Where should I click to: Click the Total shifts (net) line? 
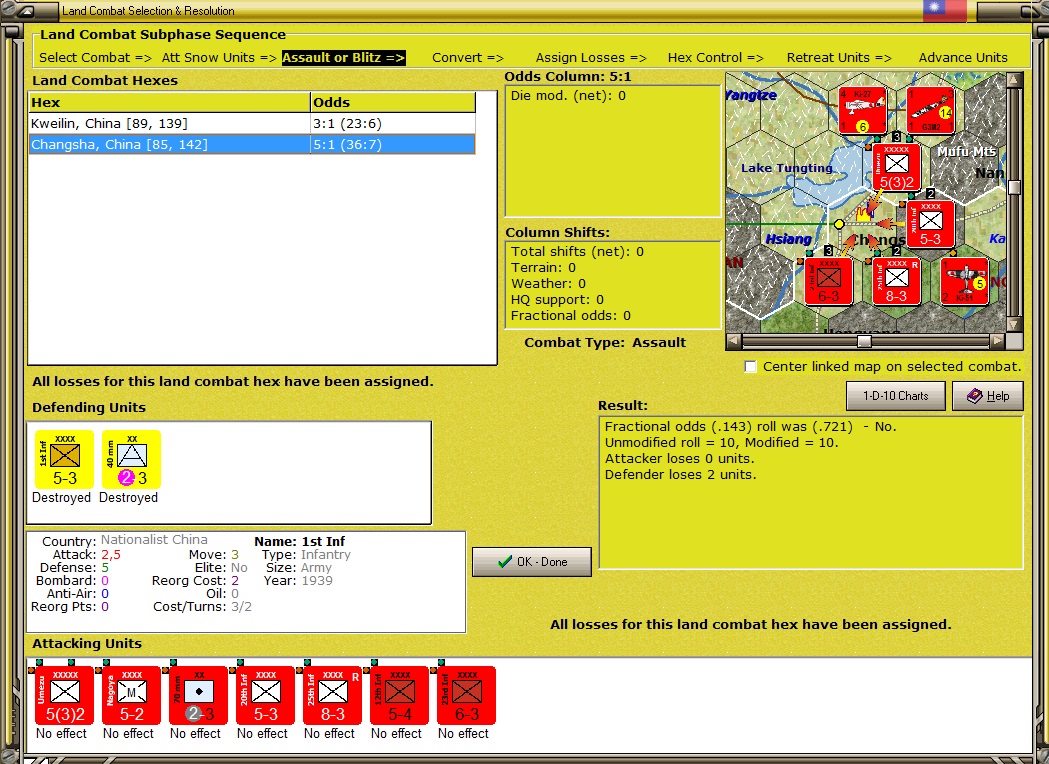(x=577, y=252)
